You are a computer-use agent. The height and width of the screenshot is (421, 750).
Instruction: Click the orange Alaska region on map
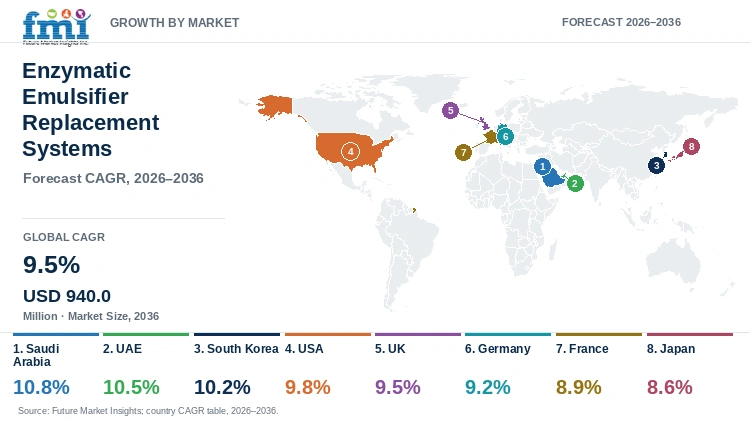[x=275, y=106]
